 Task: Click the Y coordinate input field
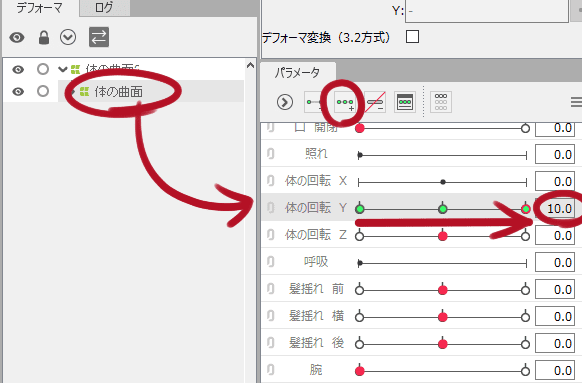[487, 11]
